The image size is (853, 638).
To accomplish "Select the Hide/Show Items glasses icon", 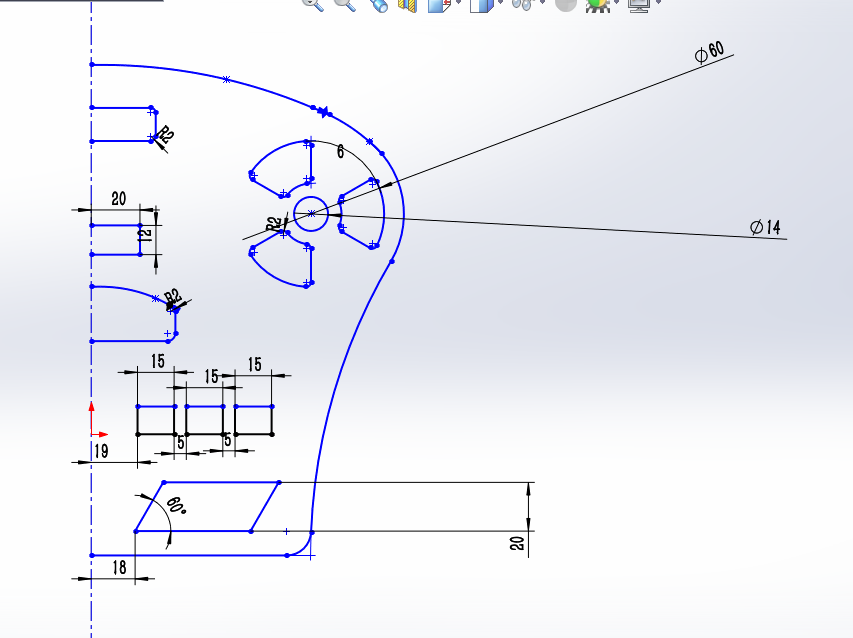I will [520, 5].
